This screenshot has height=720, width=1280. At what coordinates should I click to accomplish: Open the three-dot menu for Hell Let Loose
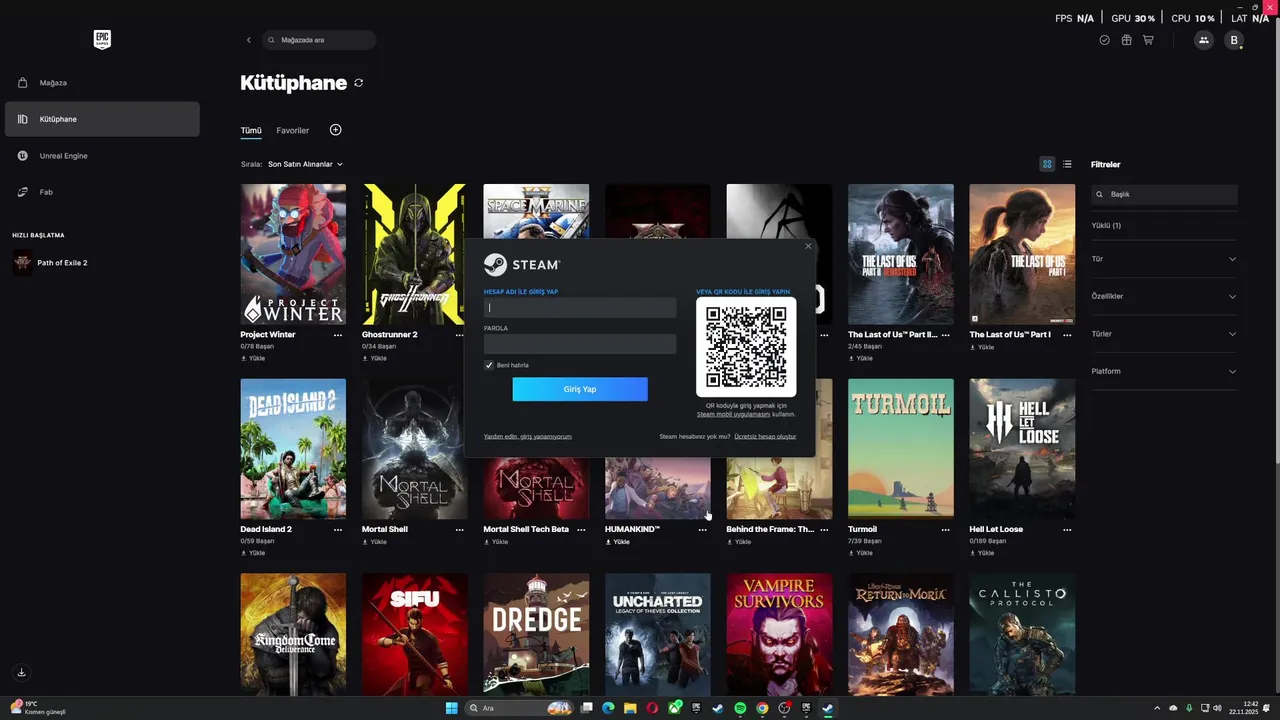click(1067, 530)
